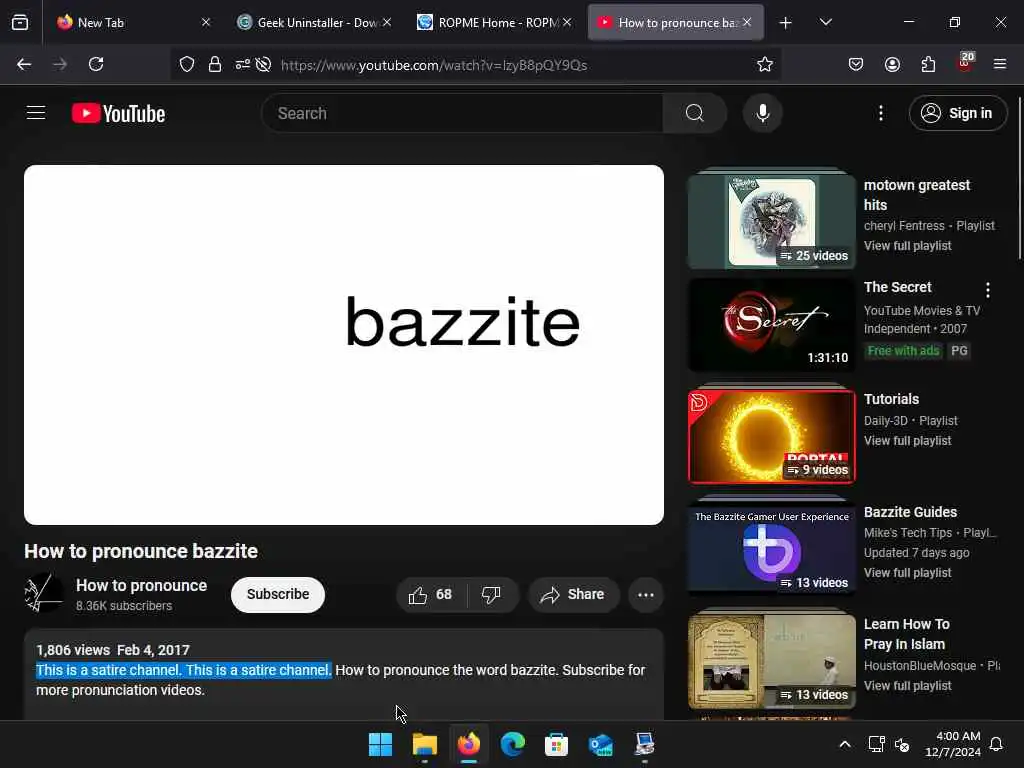This screenshot has width=1024, height=768.
Task: Subscribe to How to pronounce channel
Action: (278, 594)
